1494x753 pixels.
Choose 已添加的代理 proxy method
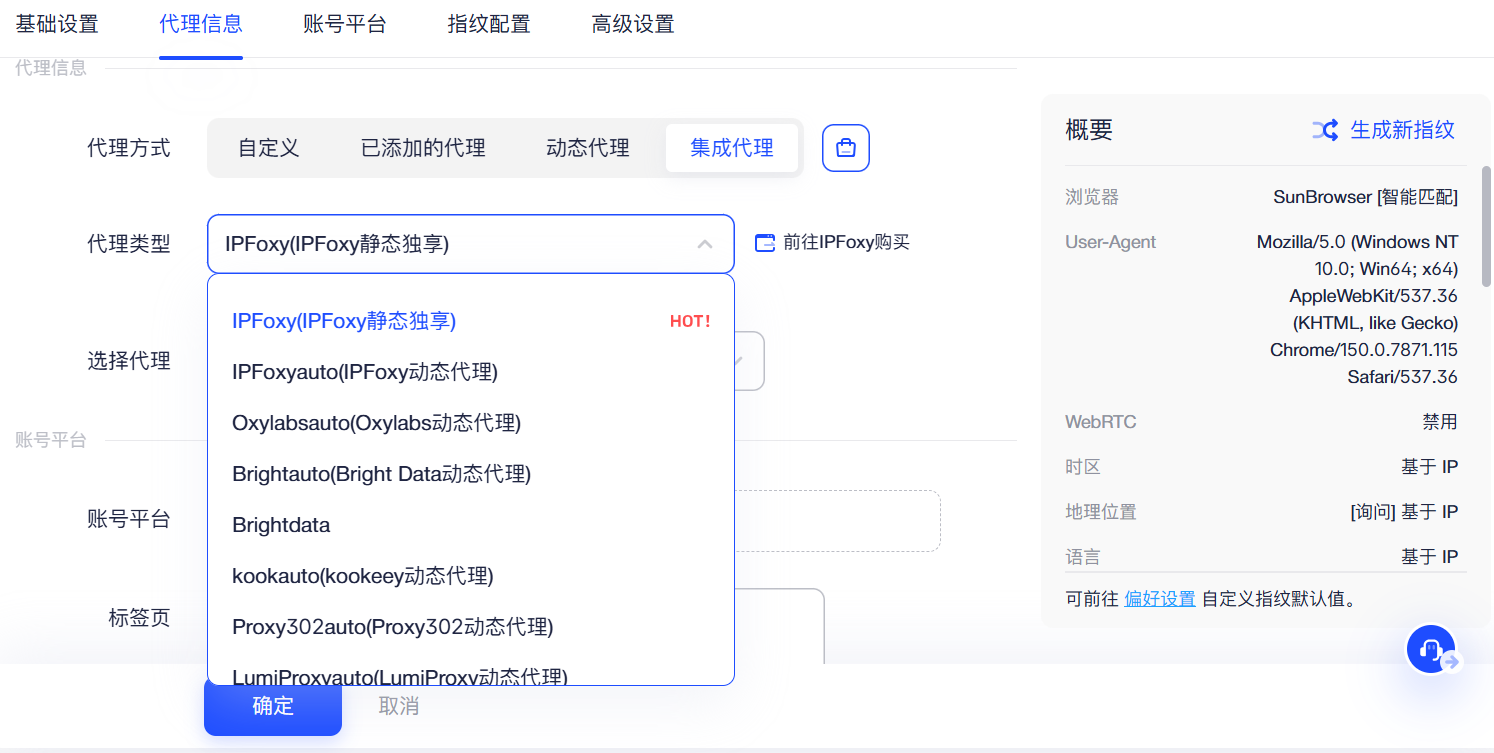423,148
